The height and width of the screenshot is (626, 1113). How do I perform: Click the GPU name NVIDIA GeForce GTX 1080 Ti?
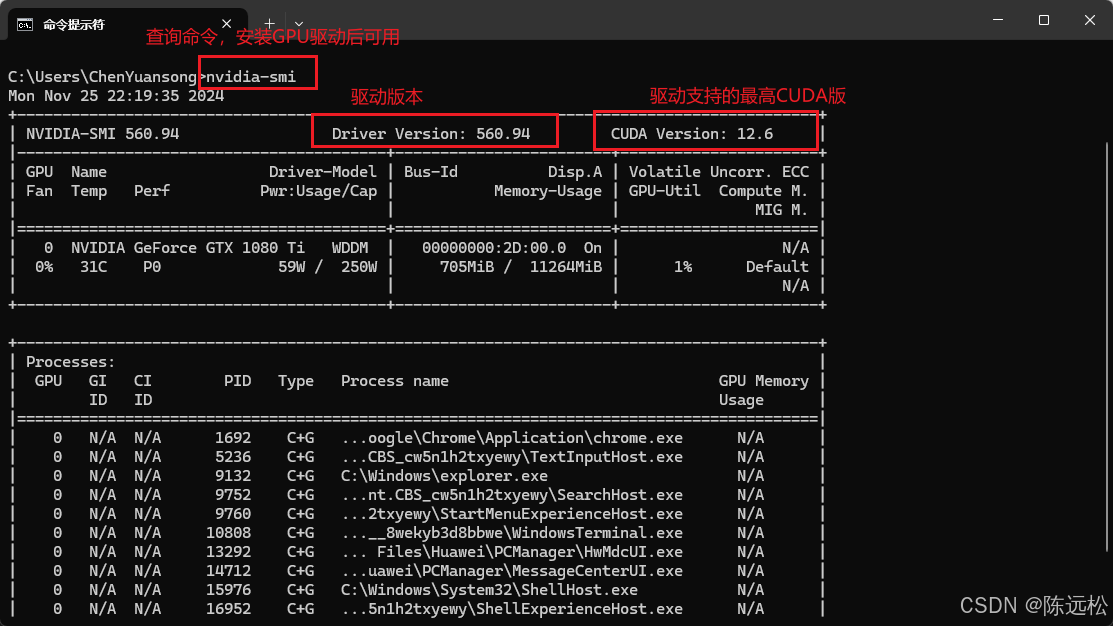(x=187, y=248)
